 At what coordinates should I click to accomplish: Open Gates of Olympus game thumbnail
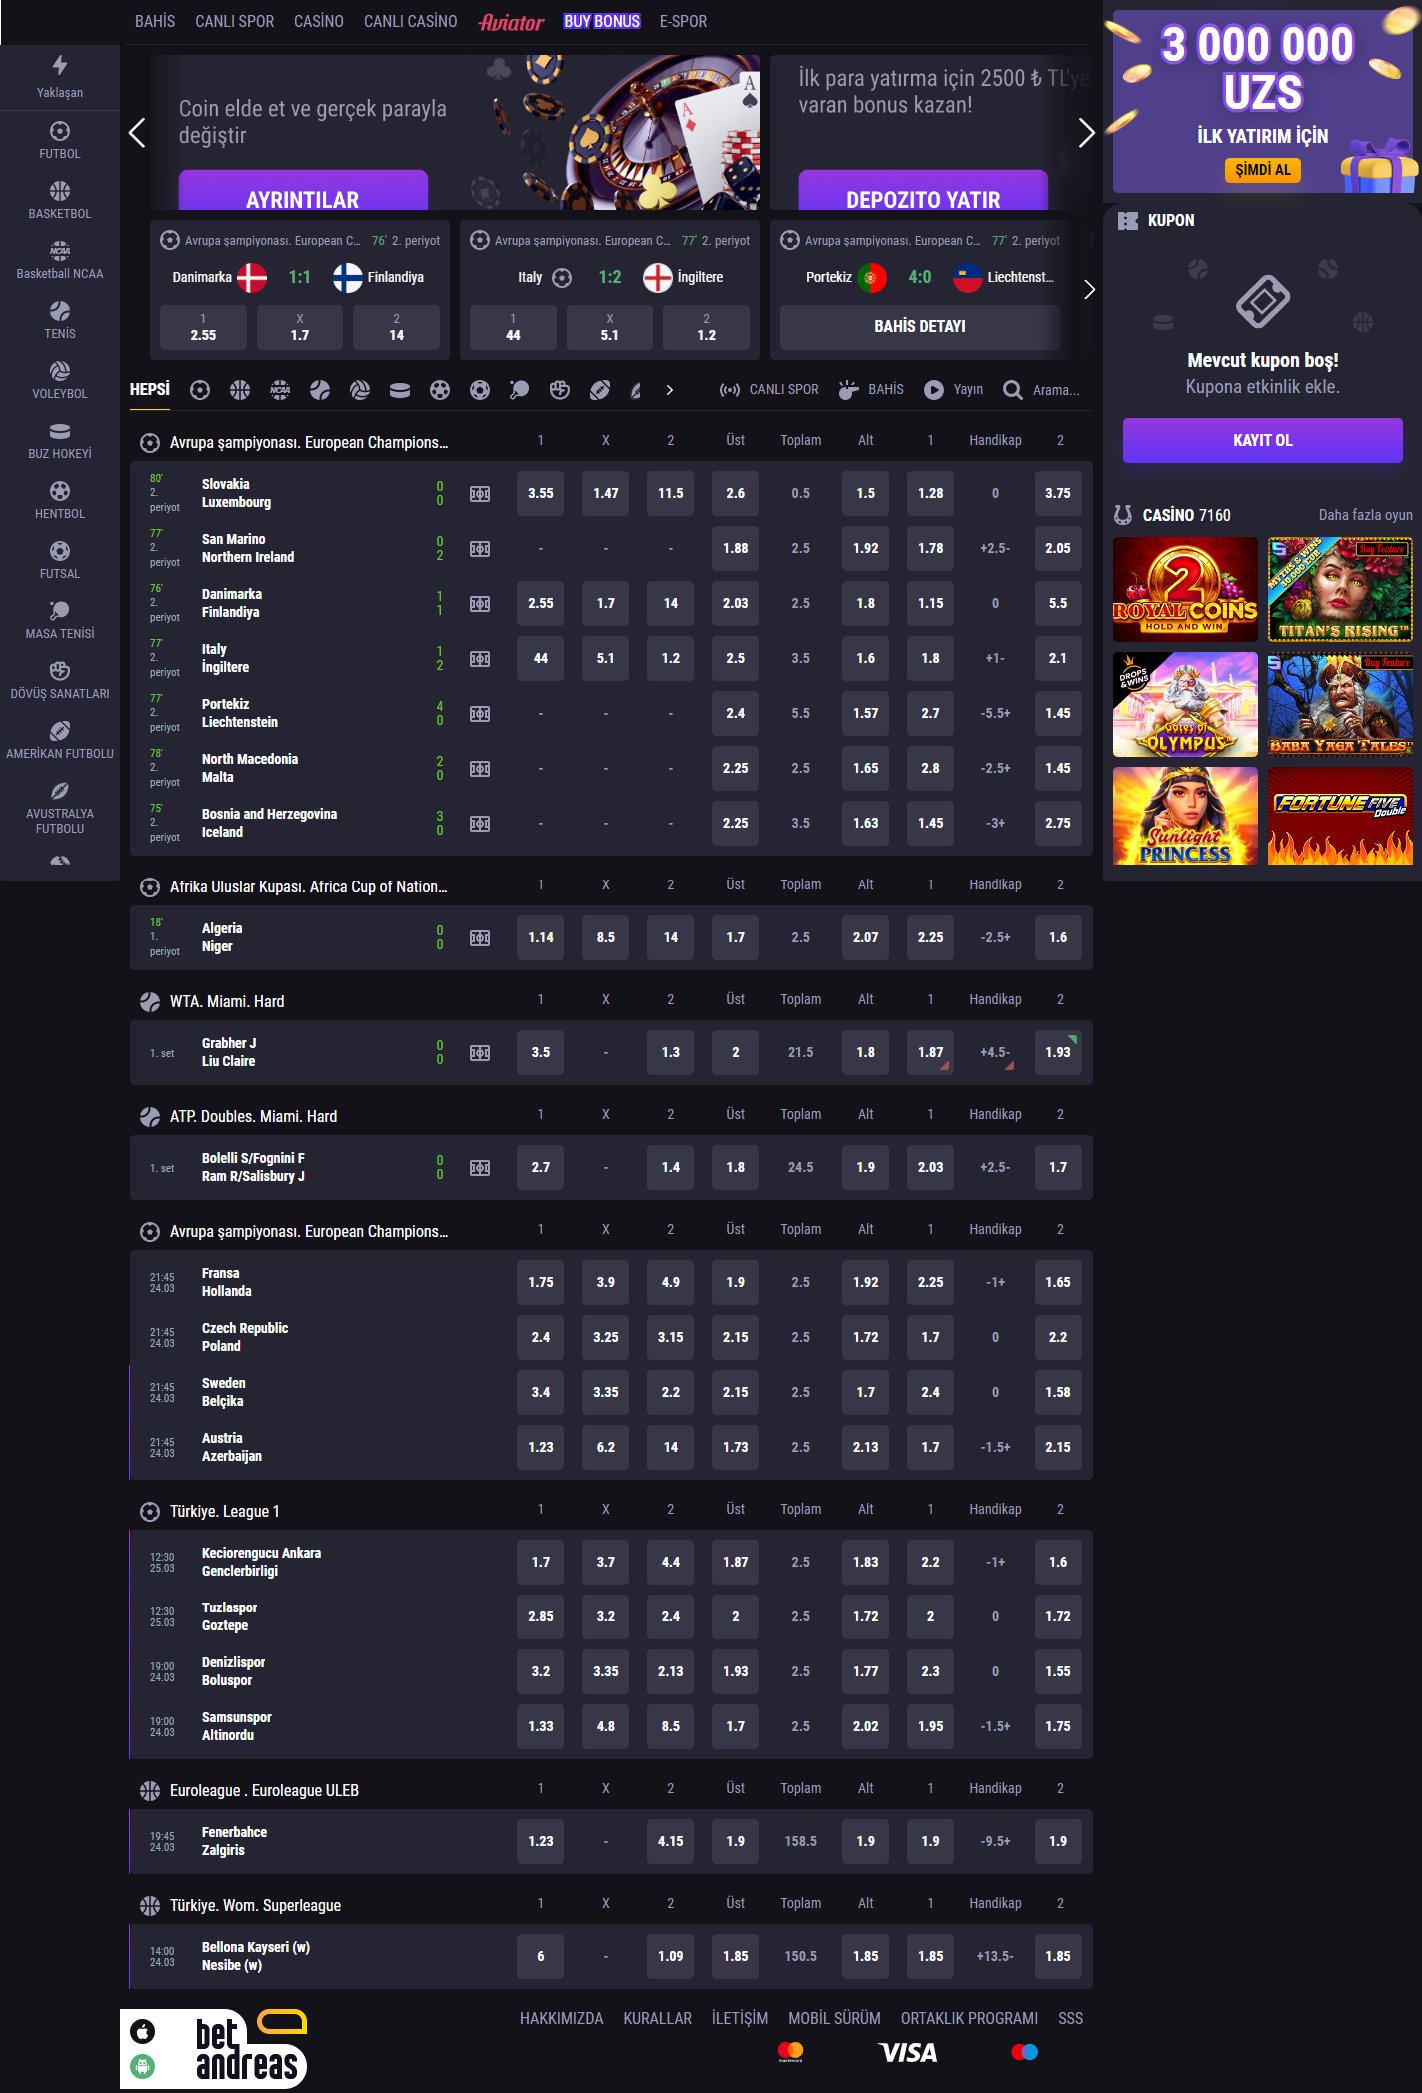[1185, 704]
